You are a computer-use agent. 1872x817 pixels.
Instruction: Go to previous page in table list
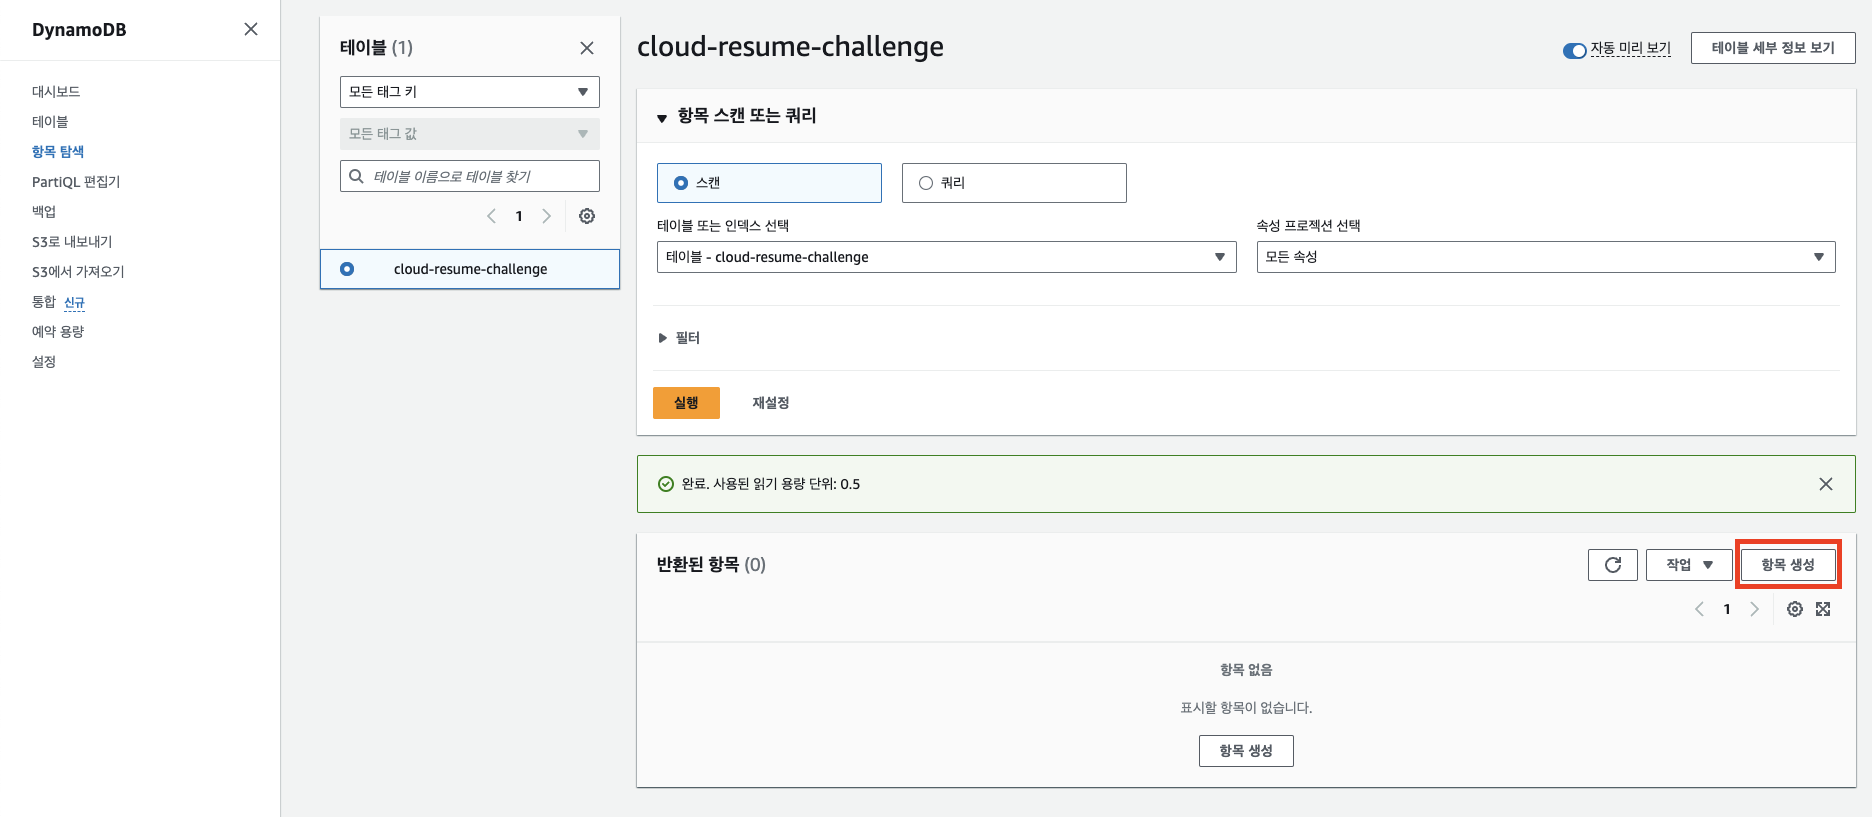point(491,216)
